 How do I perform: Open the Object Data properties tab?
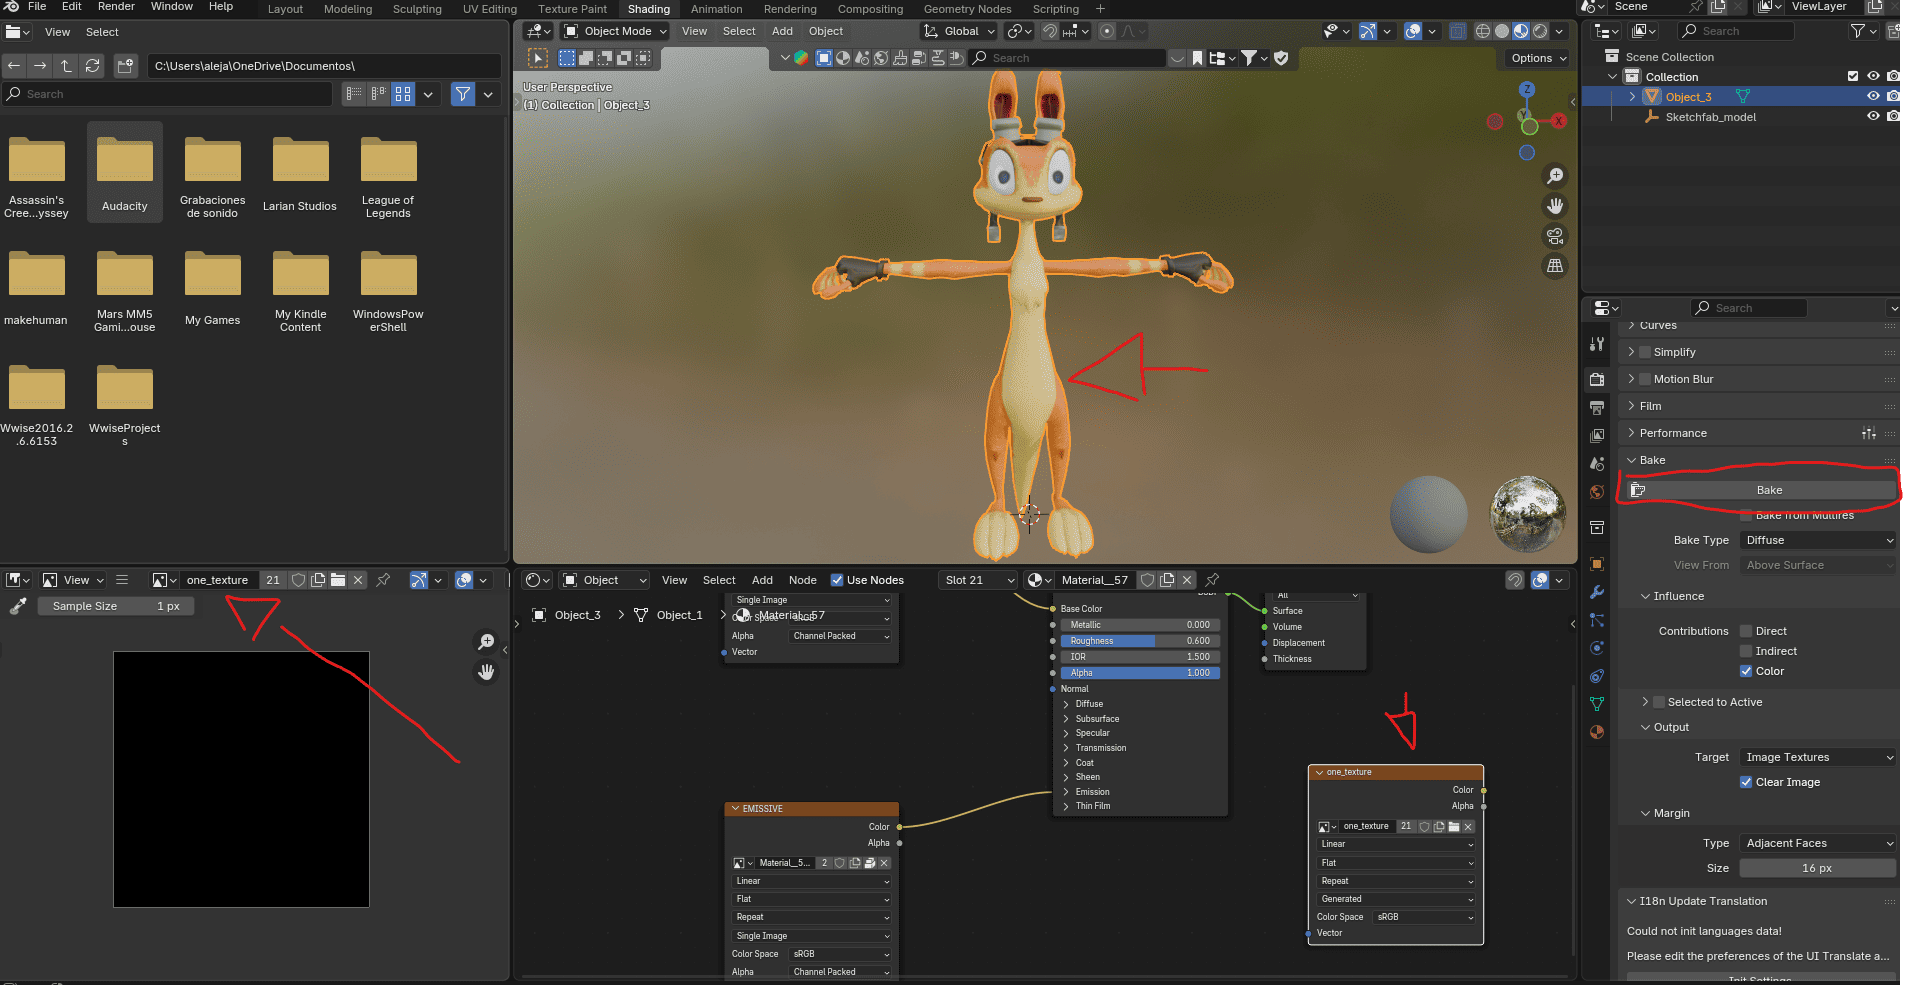[1597, 704]
